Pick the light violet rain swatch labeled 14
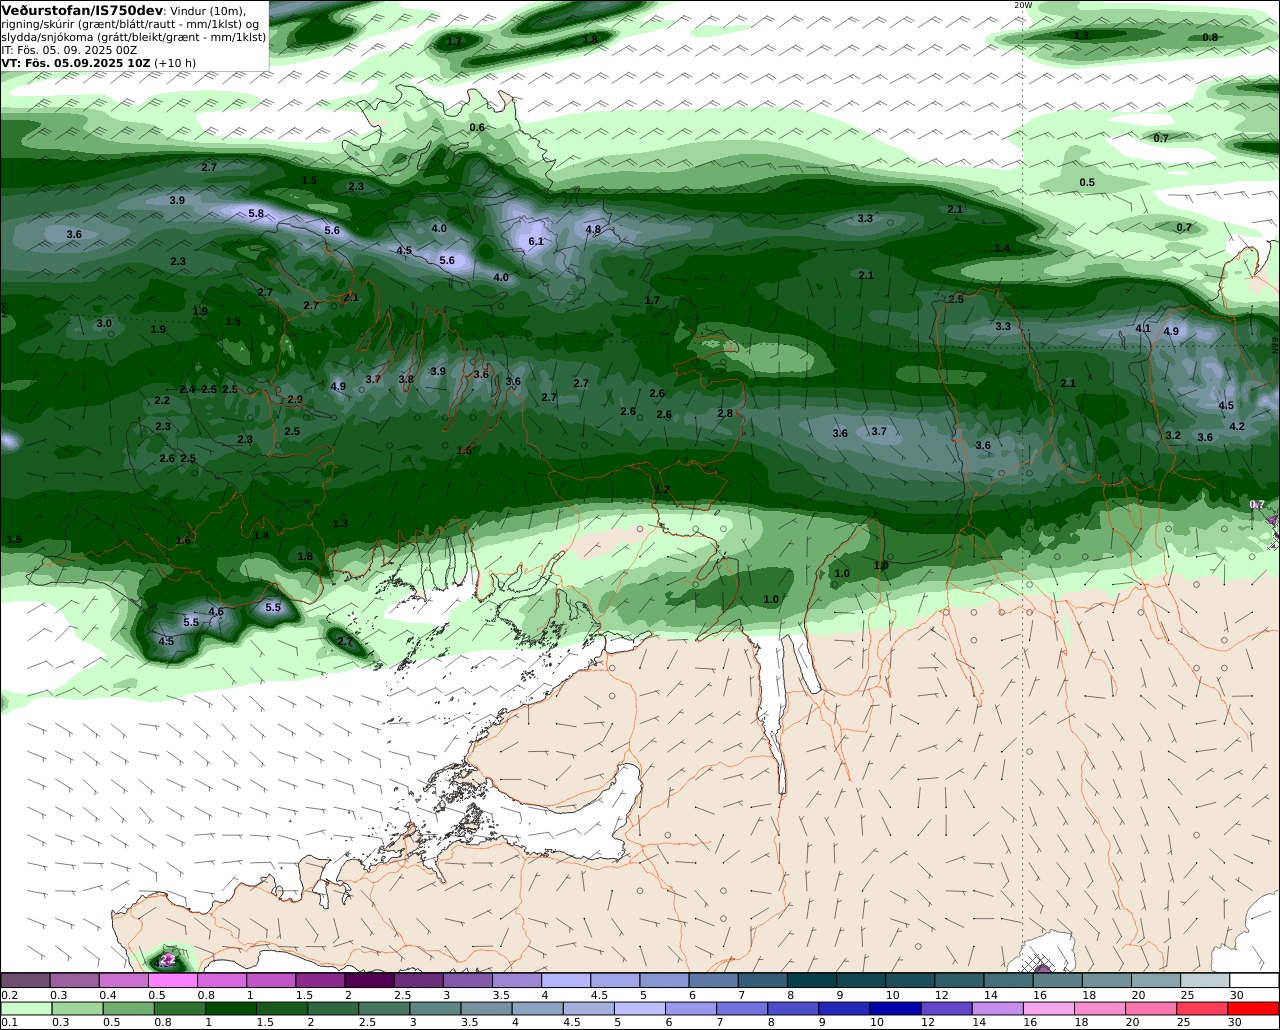 click(x=997, y=1009)
